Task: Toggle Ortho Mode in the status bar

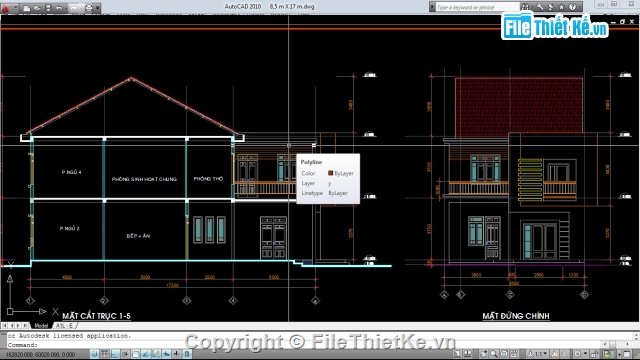Action: tap(114, 354)
